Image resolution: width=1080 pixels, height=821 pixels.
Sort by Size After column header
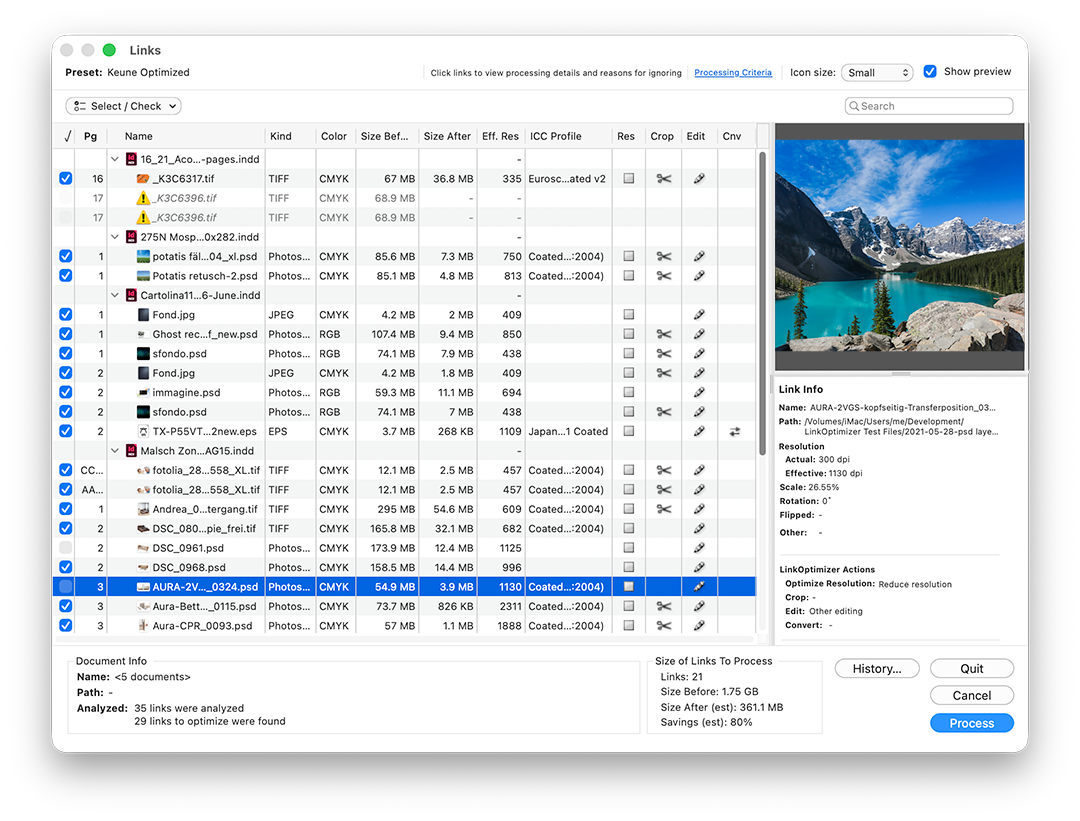(448, 136)
